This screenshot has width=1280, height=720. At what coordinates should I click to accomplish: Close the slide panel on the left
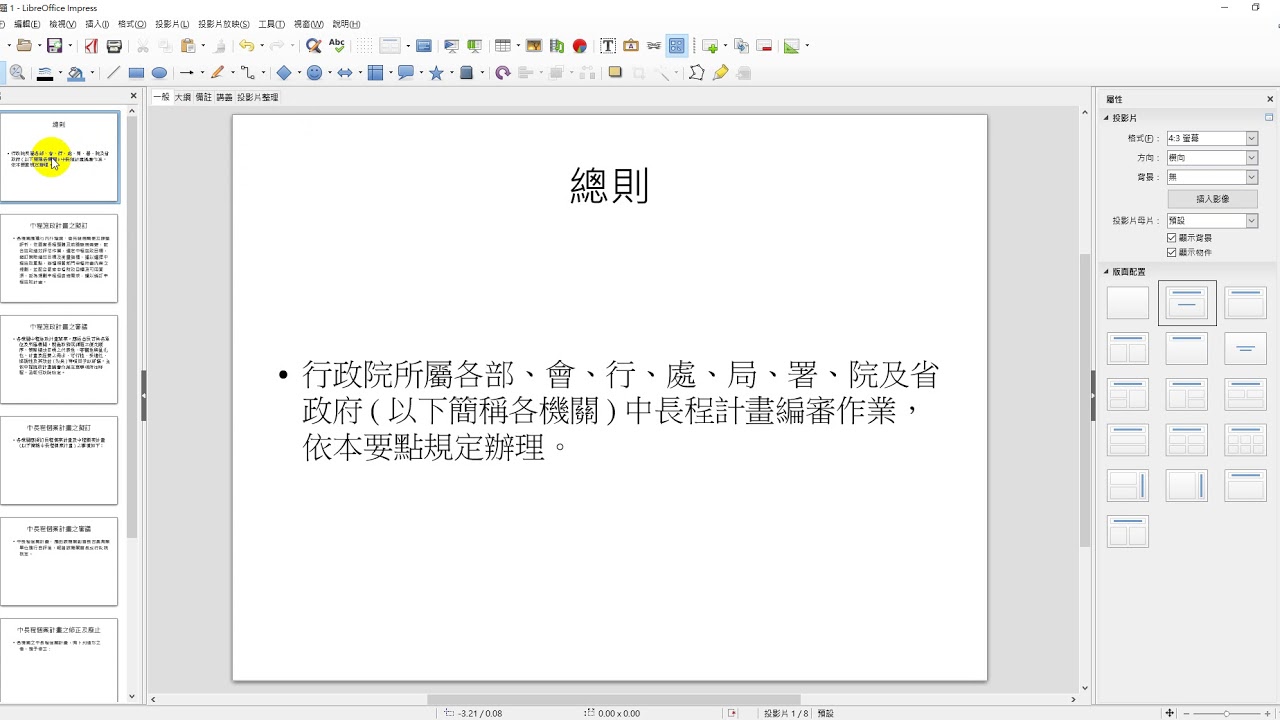133,96
